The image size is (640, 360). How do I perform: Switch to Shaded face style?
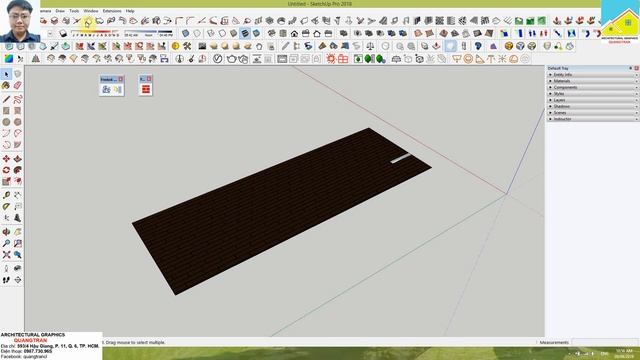pos(233,33)
